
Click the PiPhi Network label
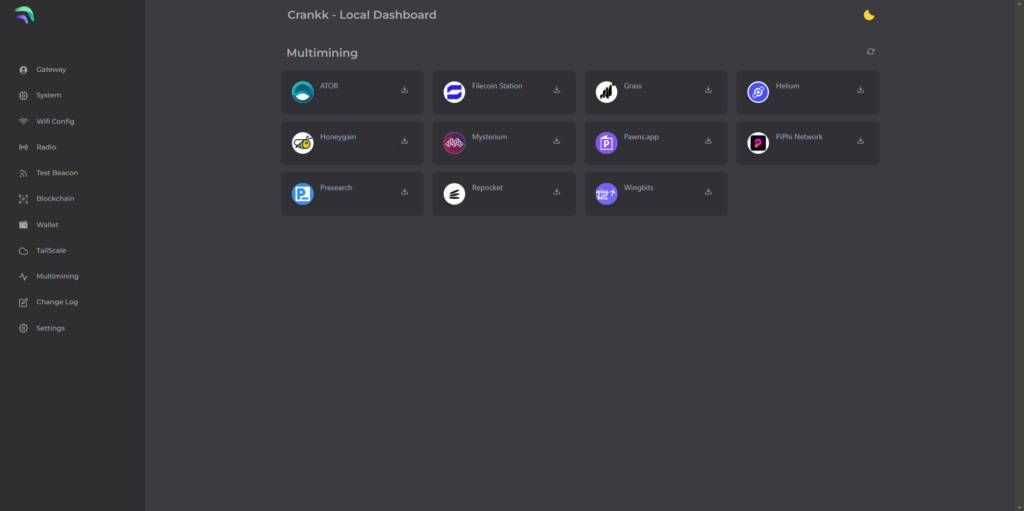tap(799, 137)
